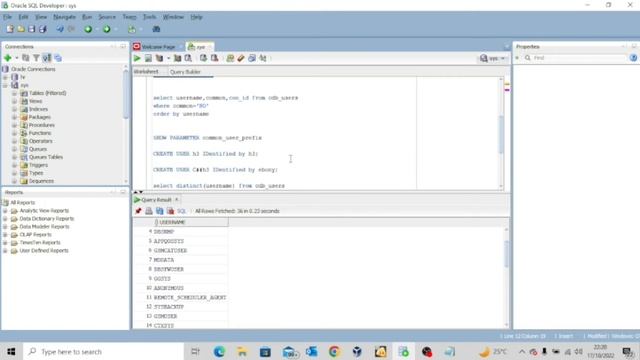The width and height of the screenshot is (640, 360).
Task: Open the Tools menu
Action: (149, 17)
